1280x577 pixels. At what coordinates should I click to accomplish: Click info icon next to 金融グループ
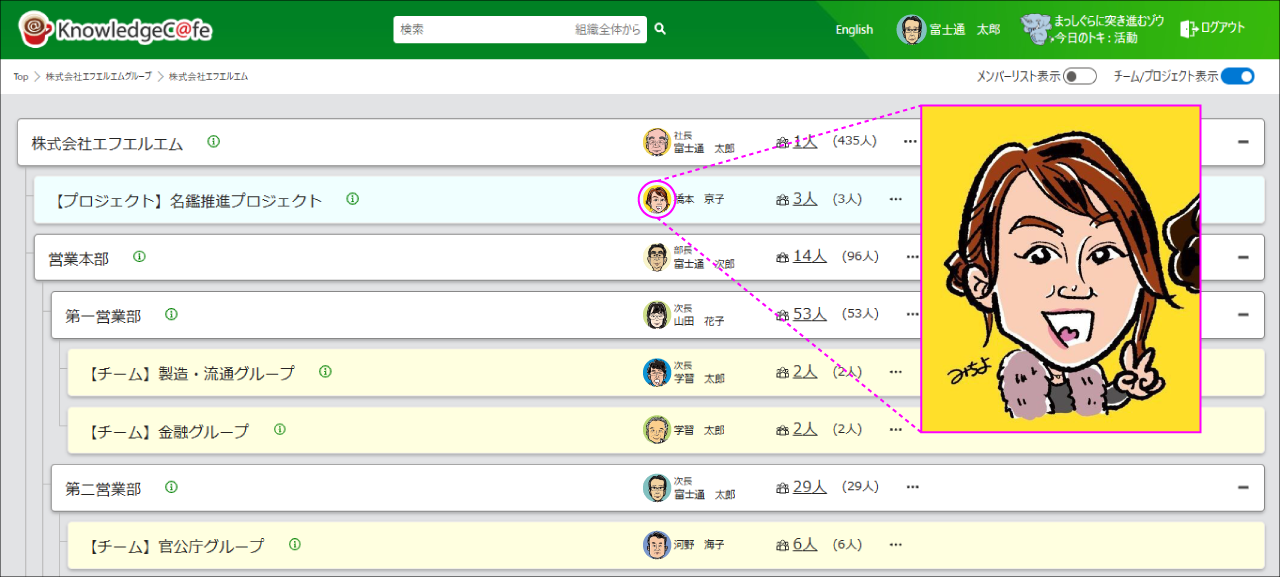279,430
